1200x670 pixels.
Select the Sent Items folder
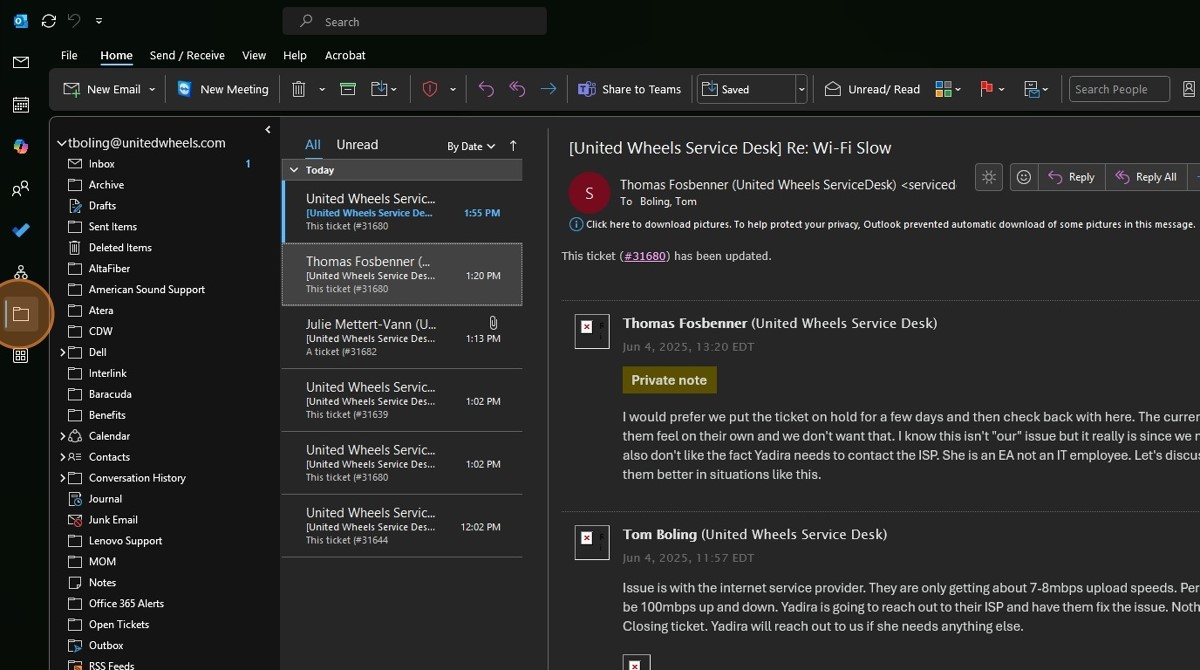pyautogui.click(x=113, y=227)
